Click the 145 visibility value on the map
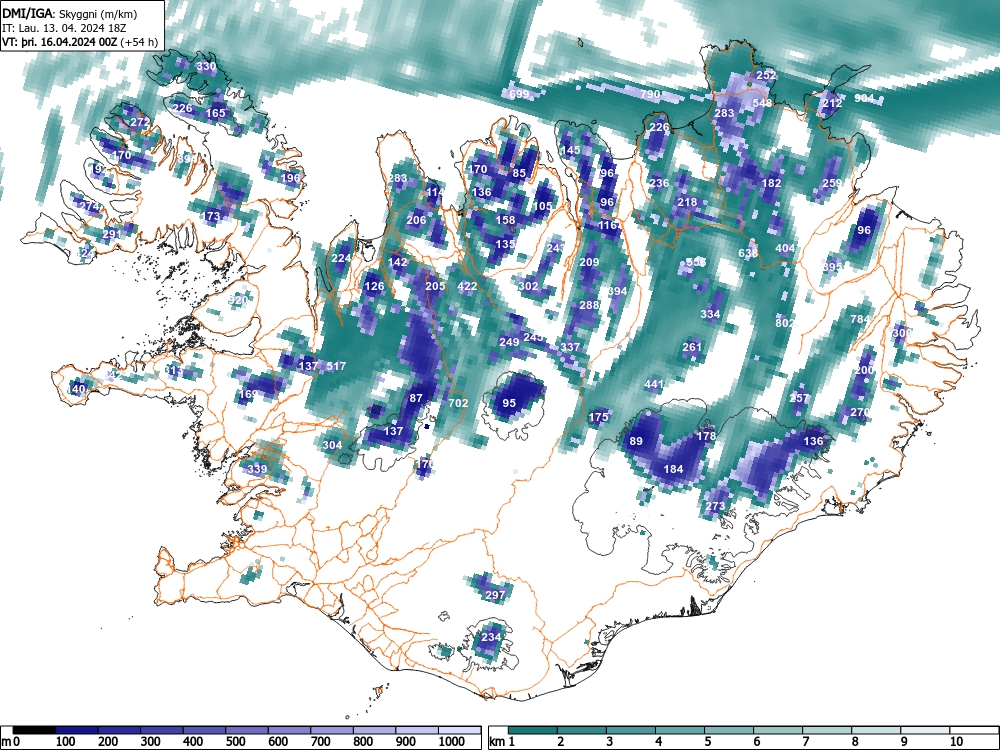Image resolution: width=1000 pixels, height=750 pixels. pyautogui.click(x=570, y=150)
